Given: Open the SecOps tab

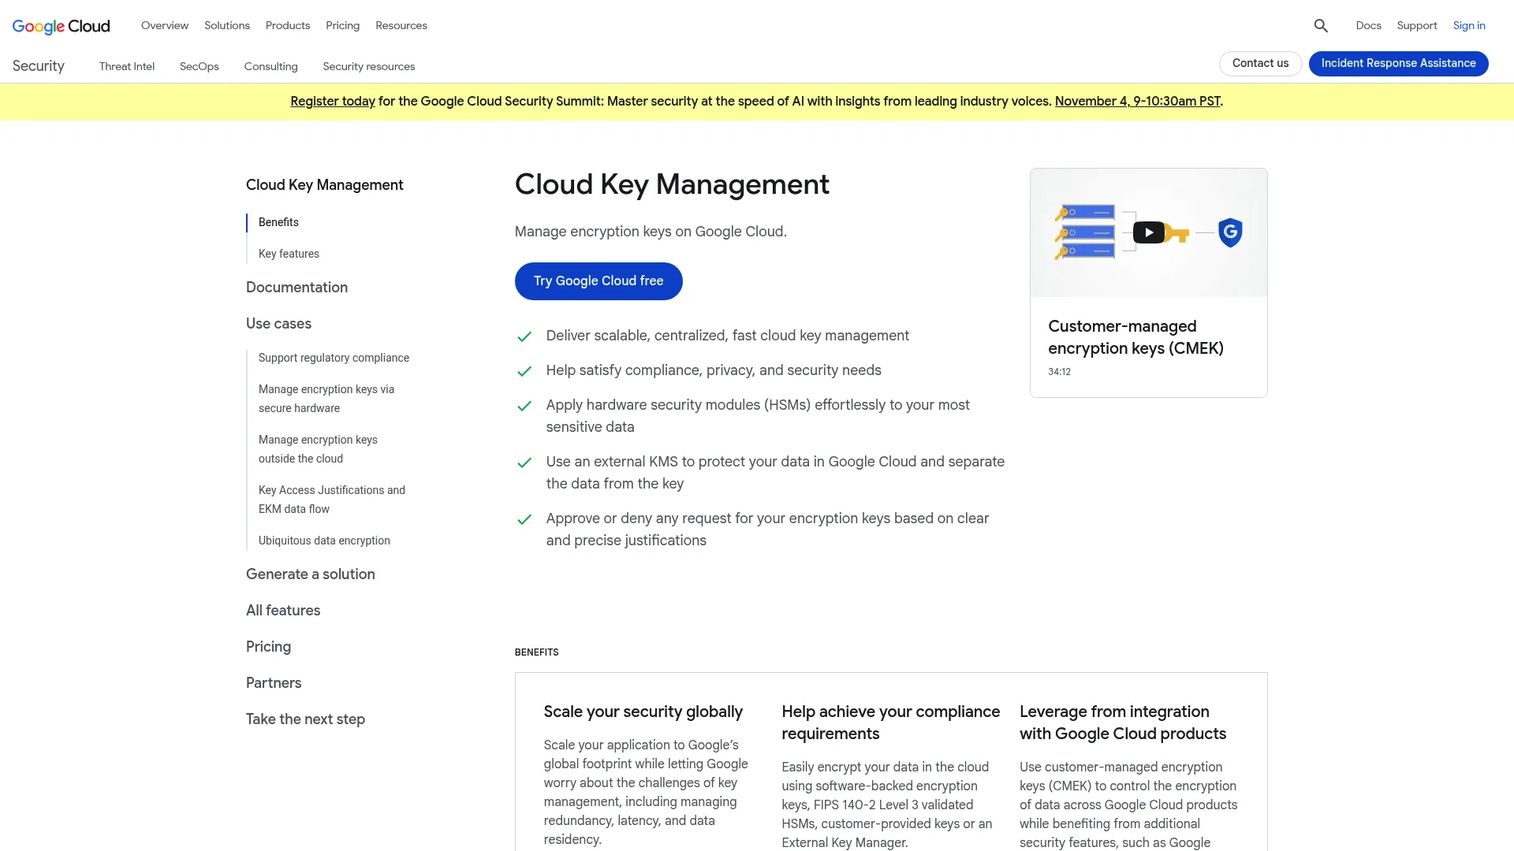Looking at the screenshot, I should [x=199, y=67].
